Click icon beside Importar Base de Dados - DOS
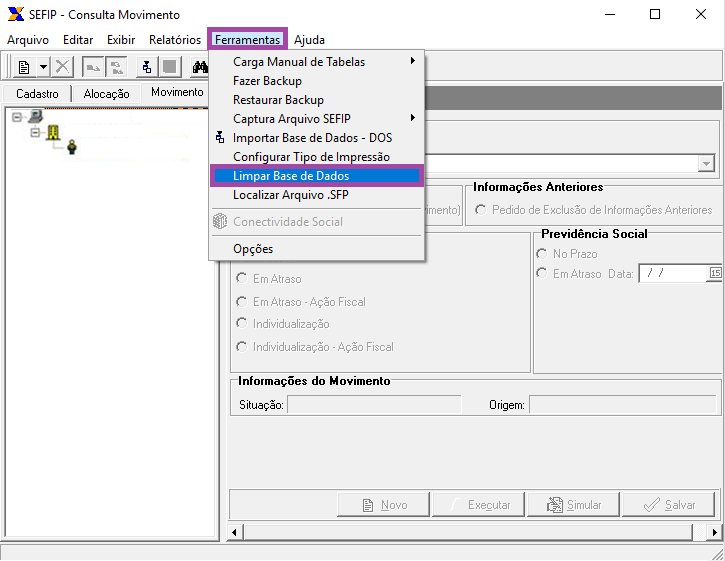Viewport: 725px width, 561px height. click(221, 137)
